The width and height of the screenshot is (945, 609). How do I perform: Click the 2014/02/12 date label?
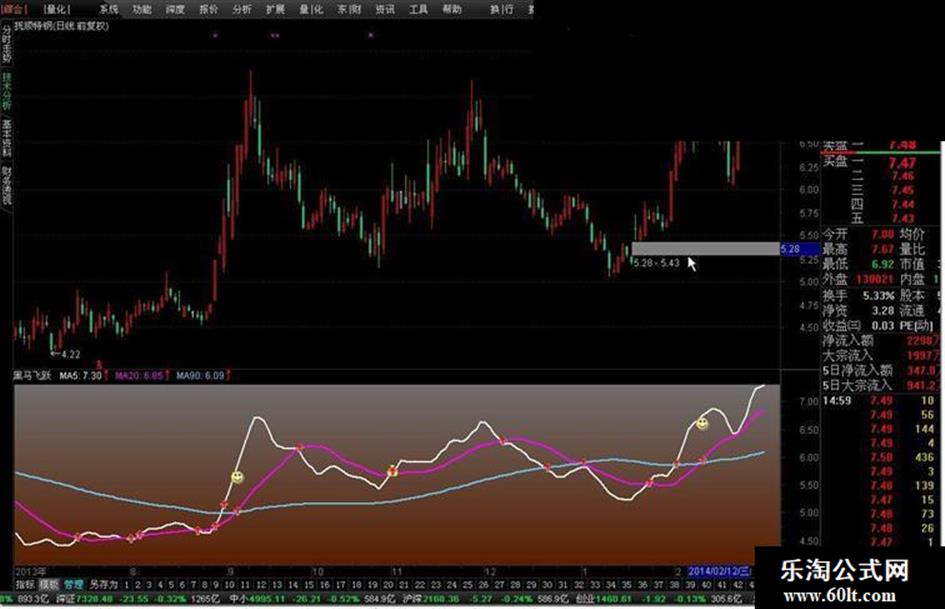tap(720, 571)
